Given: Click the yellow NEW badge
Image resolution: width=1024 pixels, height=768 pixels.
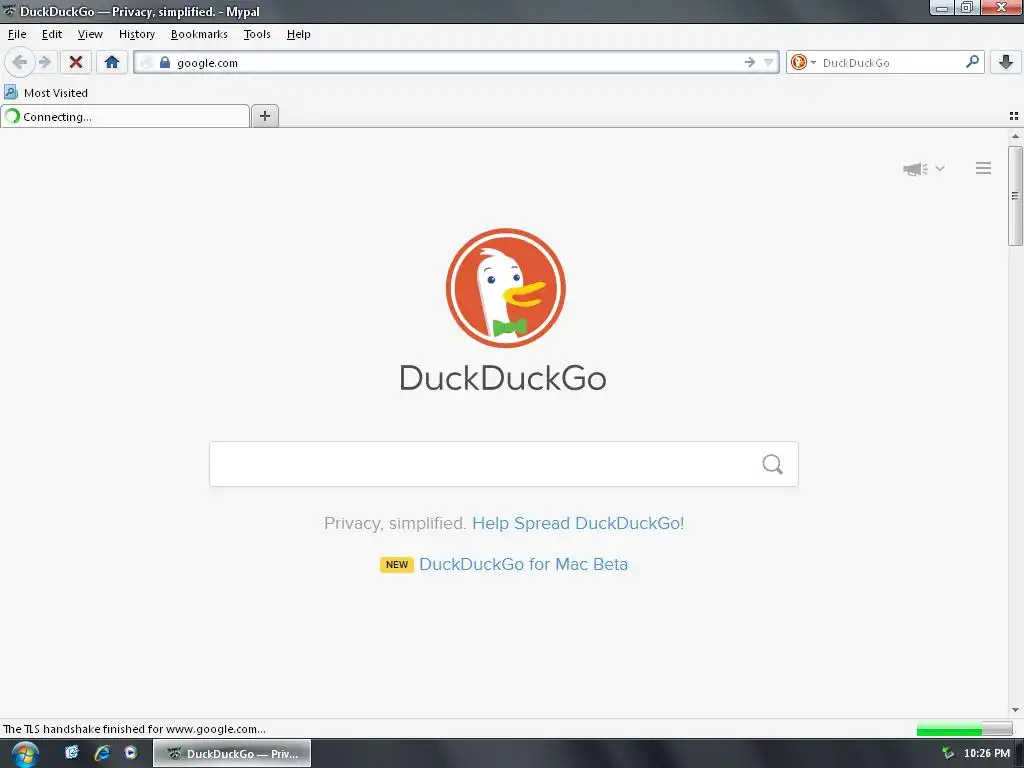Looking at the screenshot, I should [396, 565].
